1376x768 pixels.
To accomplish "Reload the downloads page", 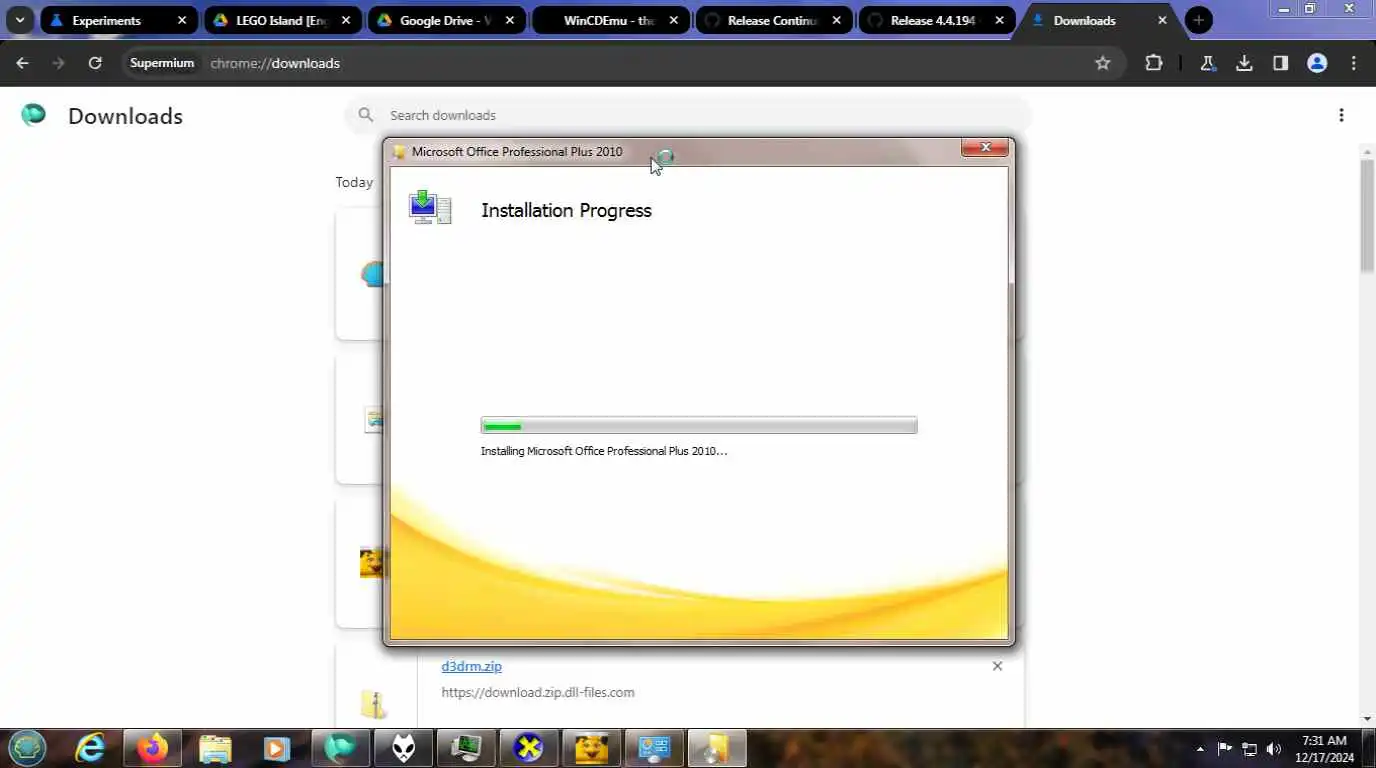I will point(95,63).
